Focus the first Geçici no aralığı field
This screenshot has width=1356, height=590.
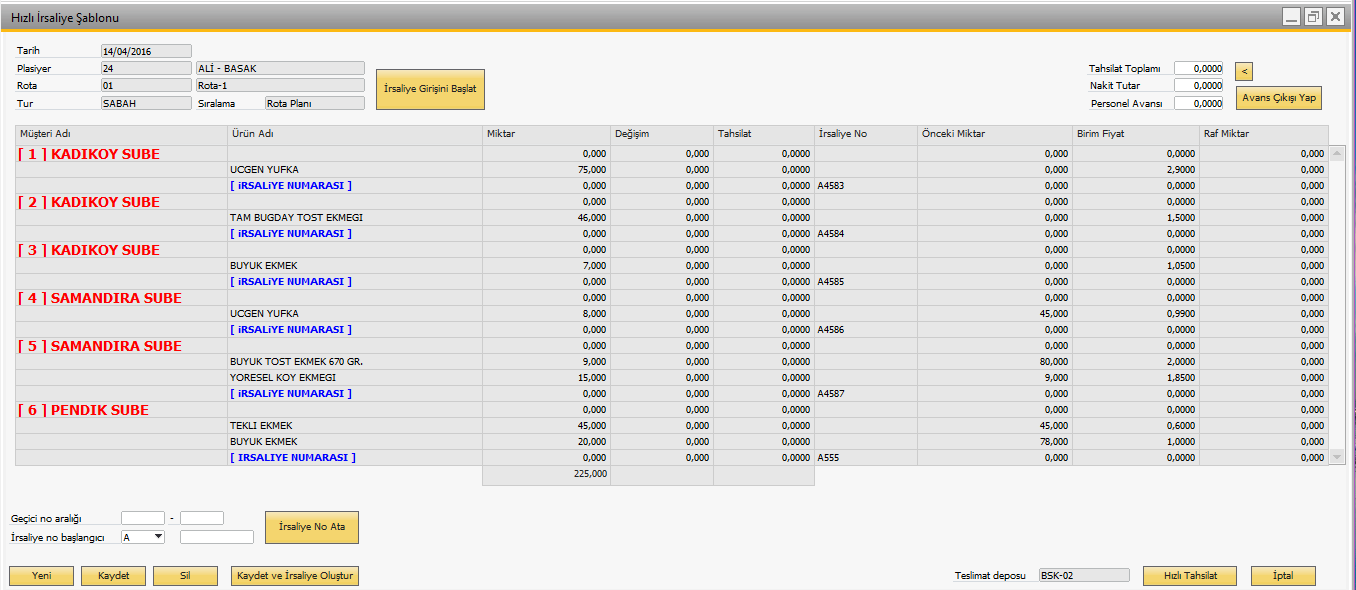pyautogui.click(x=142, y=518)
